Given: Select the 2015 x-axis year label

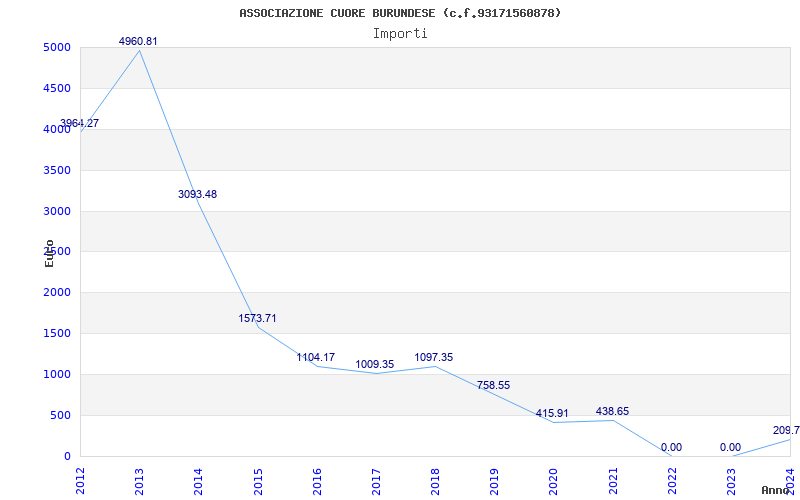Looking at the screenshot, I should pyautogui.click(x=258, y=481).
